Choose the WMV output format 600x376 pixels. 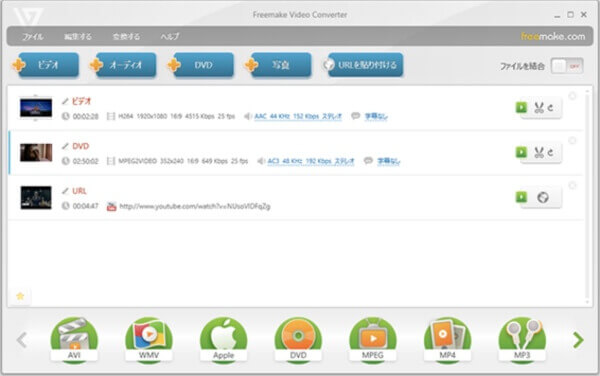pyautogui.click(x=149, y=340)
